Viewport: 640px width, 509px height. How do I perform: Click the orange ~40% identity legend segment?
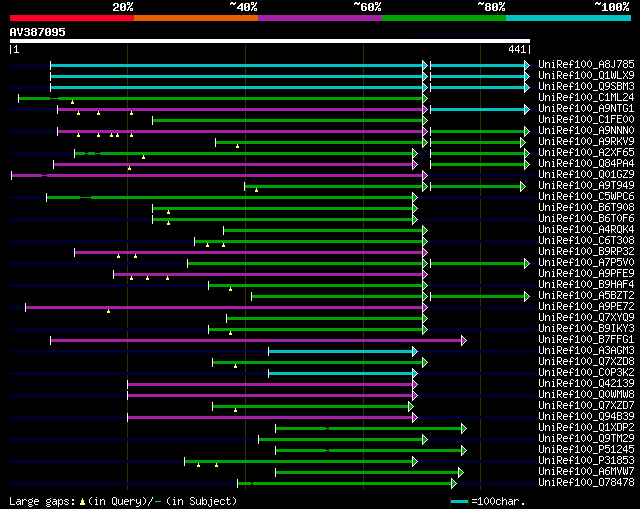(196, 18)
